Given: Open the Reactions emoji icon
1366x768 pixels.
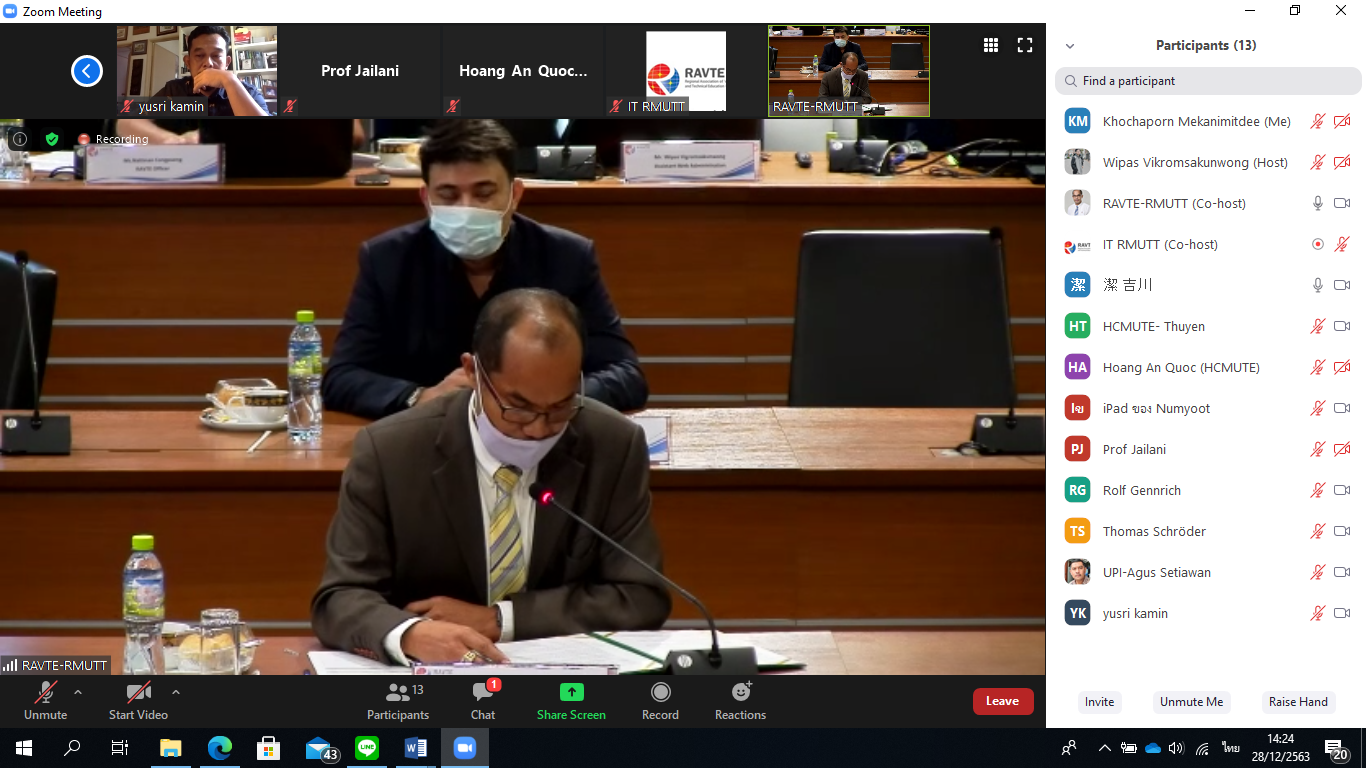Looking at the screenshot, I should (x=740, y=692).
